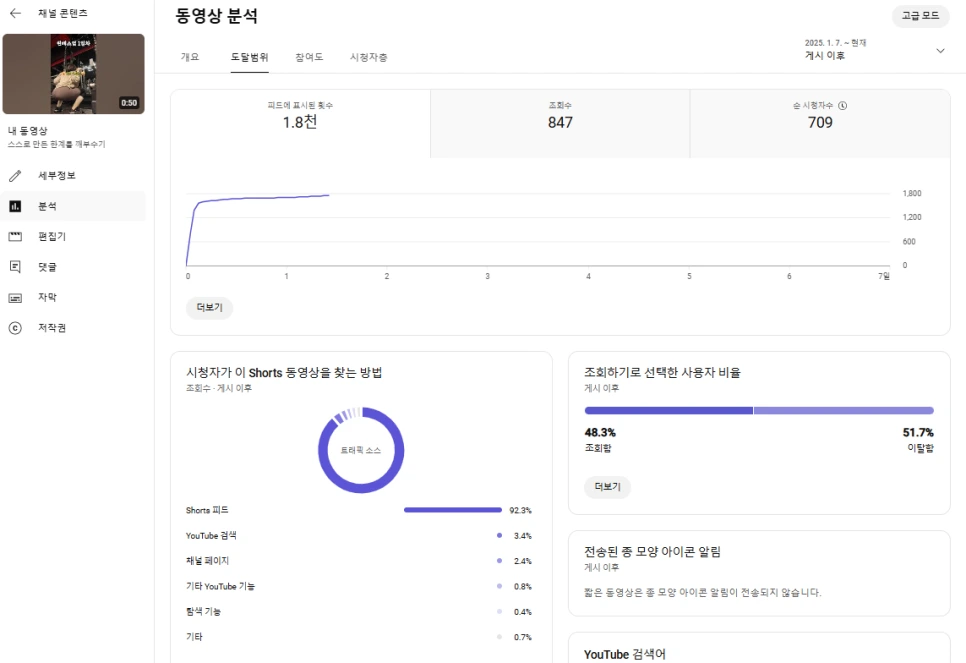Select the 도달범위 tab

pyautogui.click(x=250, y=57)
